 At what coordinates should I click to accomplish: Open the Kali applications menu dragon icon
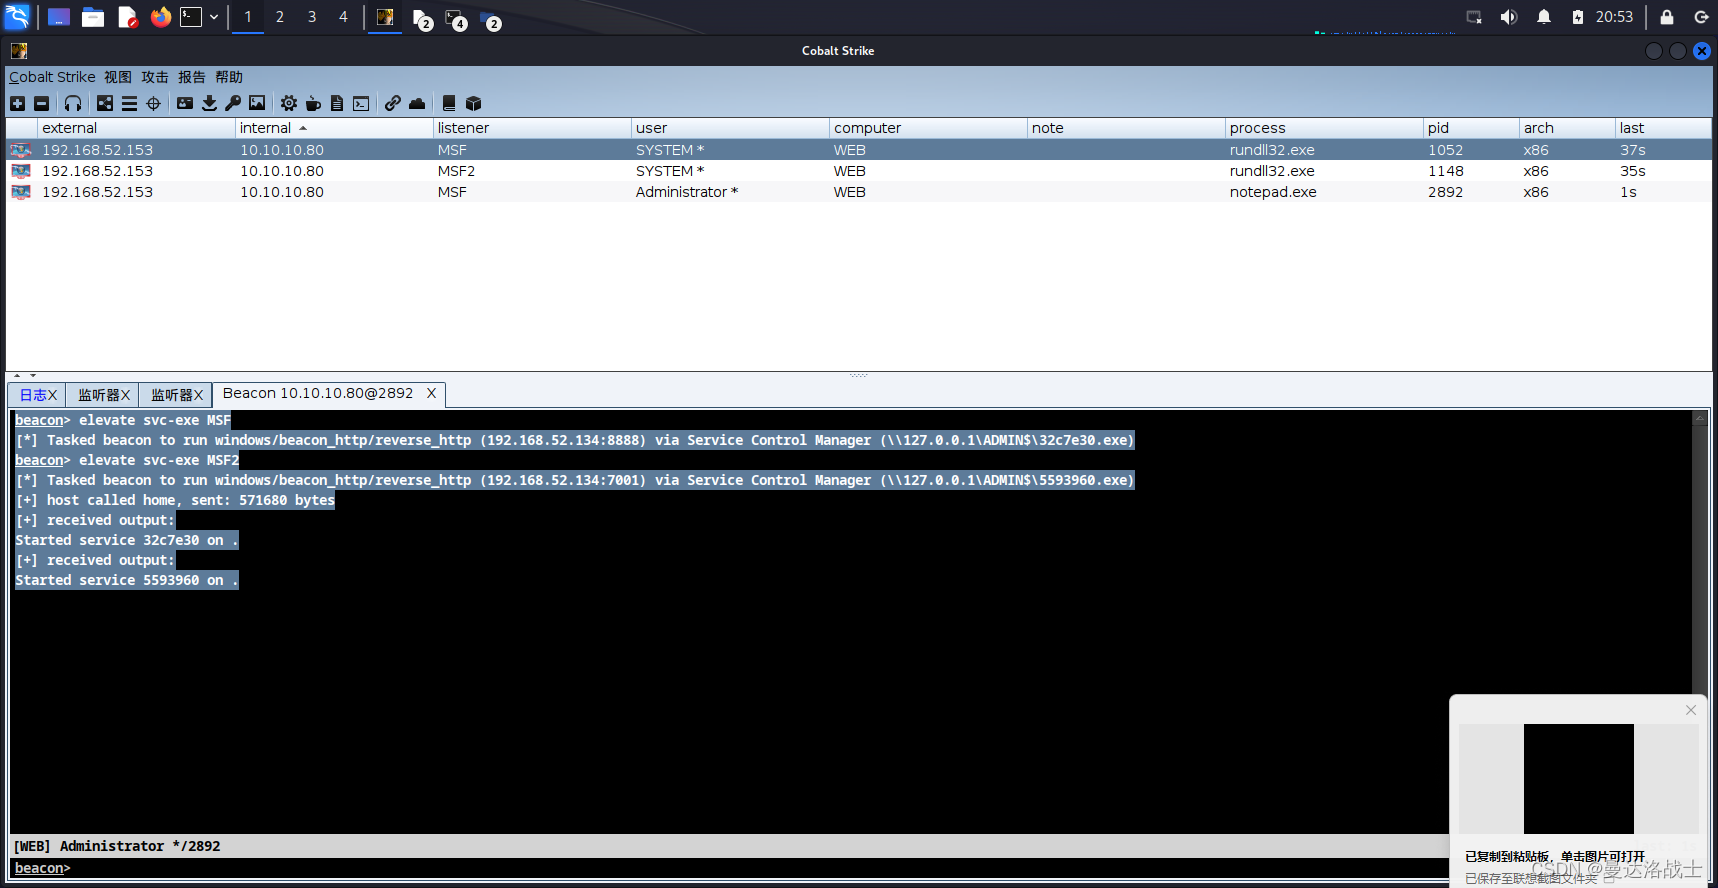pyautogui.click(x=17, y=17)
